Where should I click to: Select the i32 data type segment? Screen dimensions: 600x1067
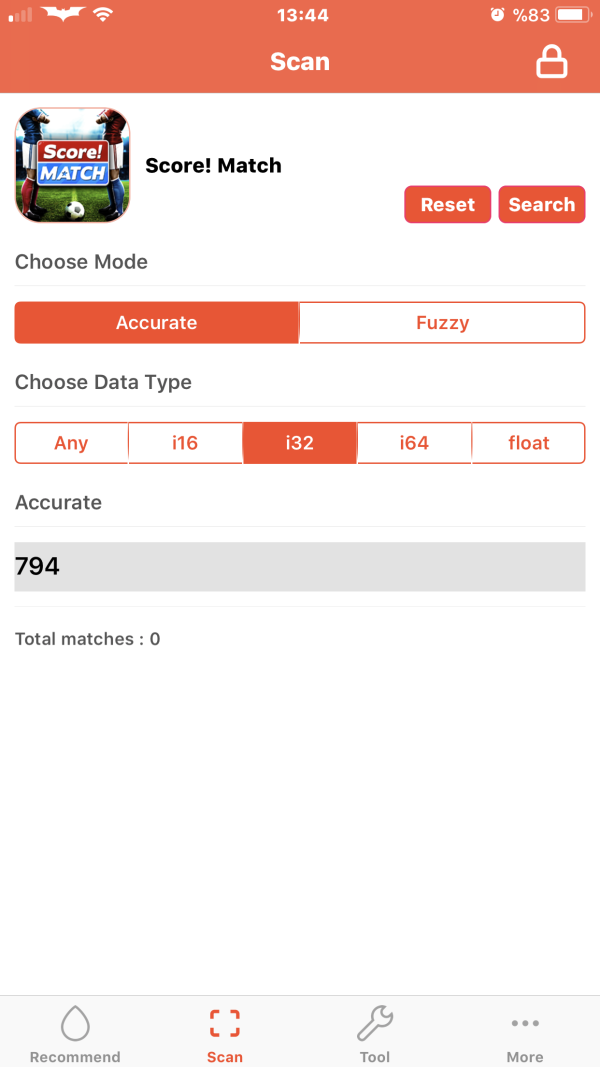pyautogui.click(x=299, y=442)
